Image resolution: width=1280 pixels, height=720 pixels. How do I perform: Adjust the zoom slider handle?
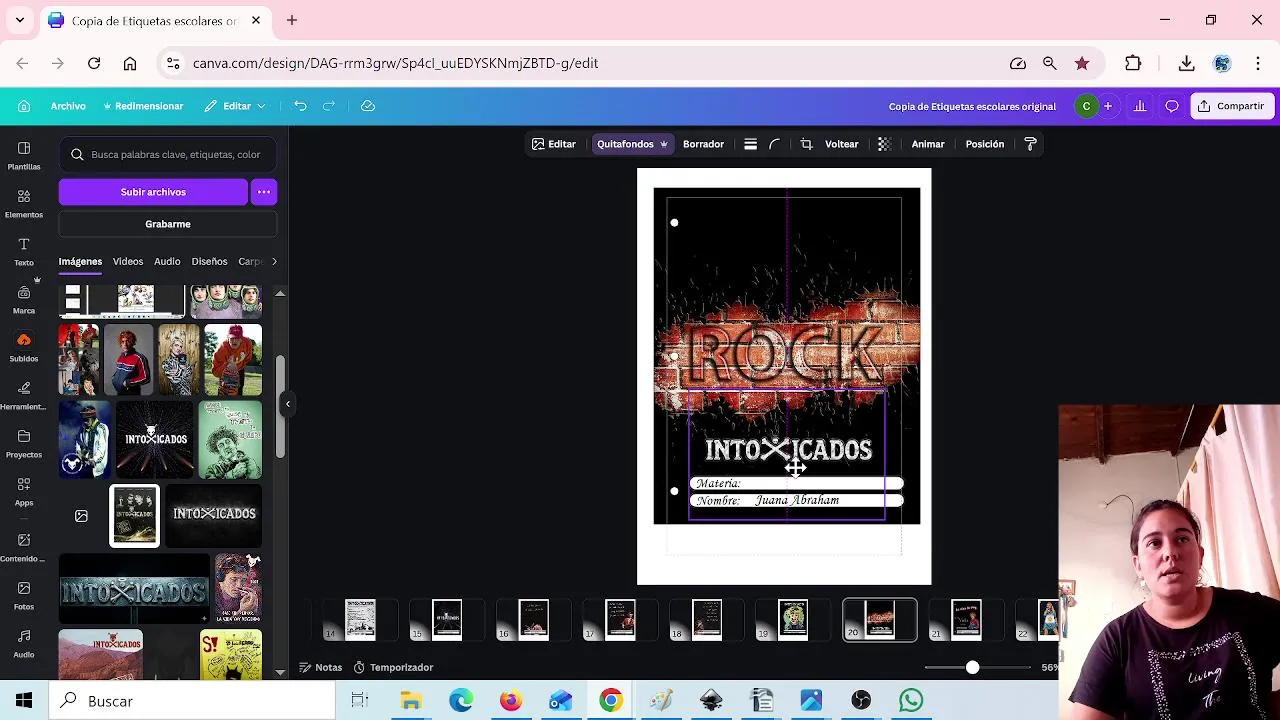coord(972,667)
